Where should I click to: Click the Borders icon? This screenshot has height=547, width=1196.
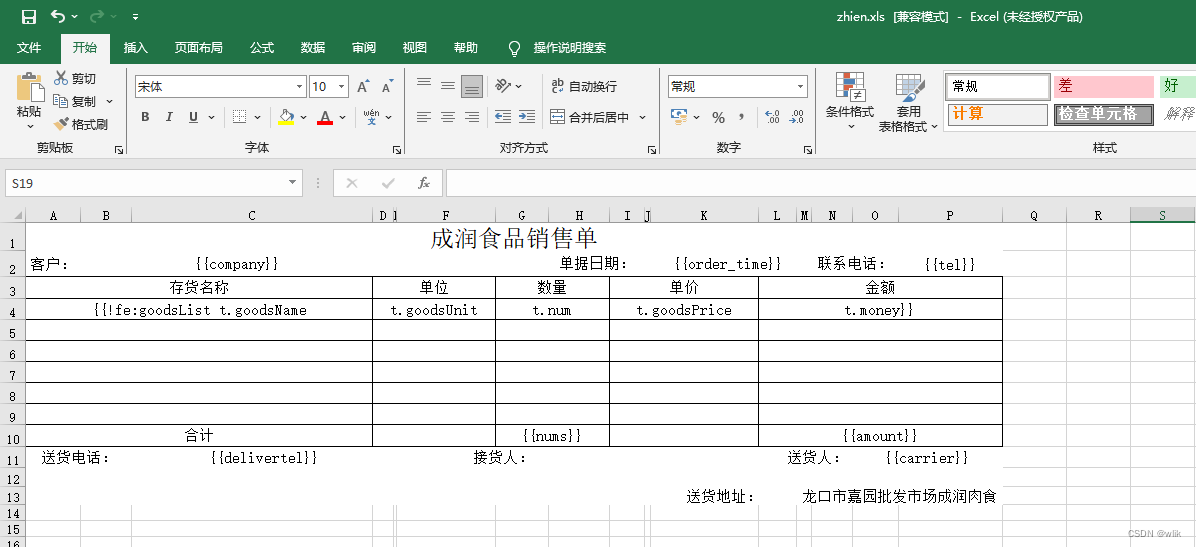coord(240,117)
